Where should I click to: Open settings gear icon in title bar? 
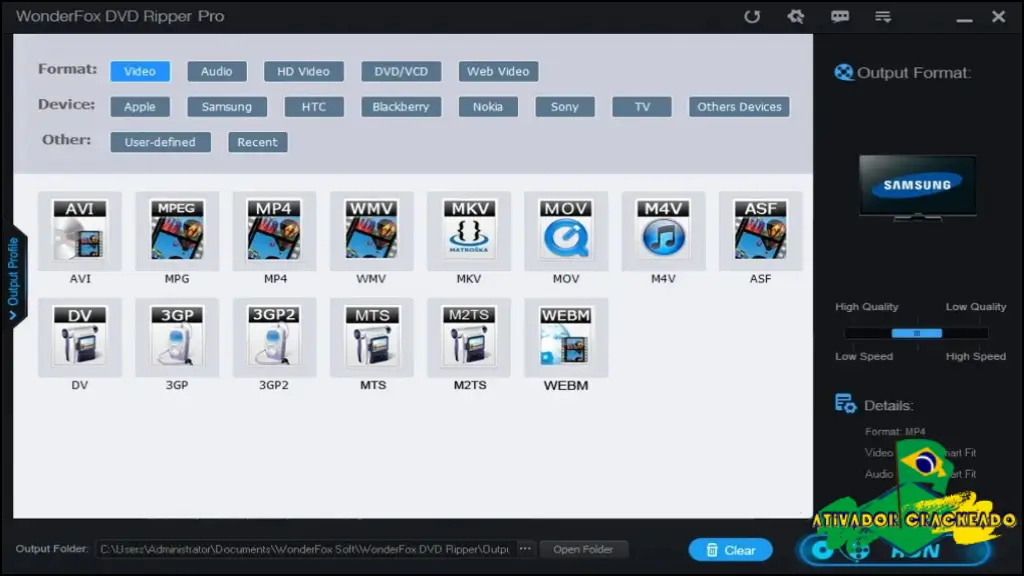tap(795, 16)
